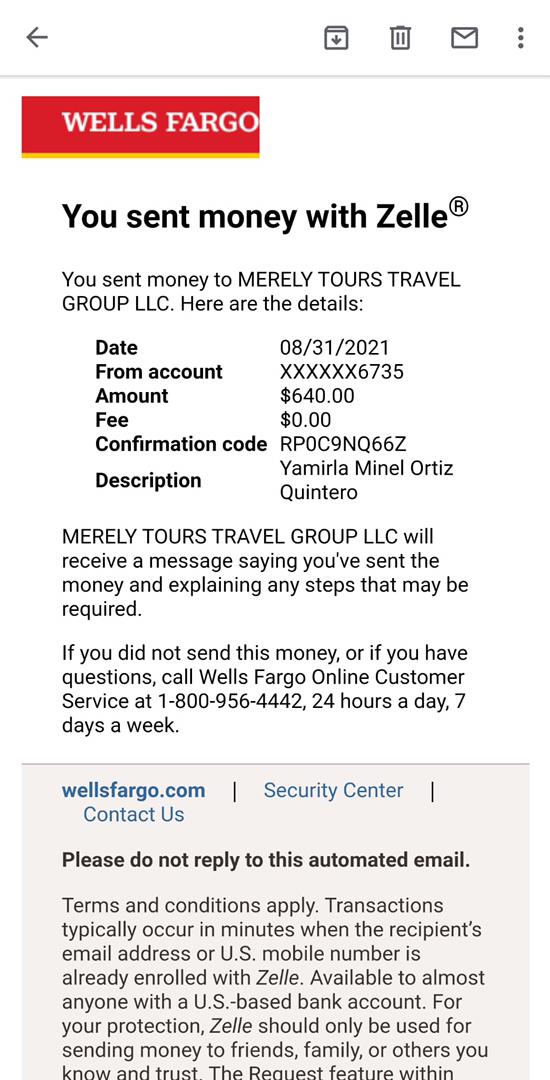Tap the Wells Fargo logo banner
This screenshot has width=550, height=1080.
[140, 127]
